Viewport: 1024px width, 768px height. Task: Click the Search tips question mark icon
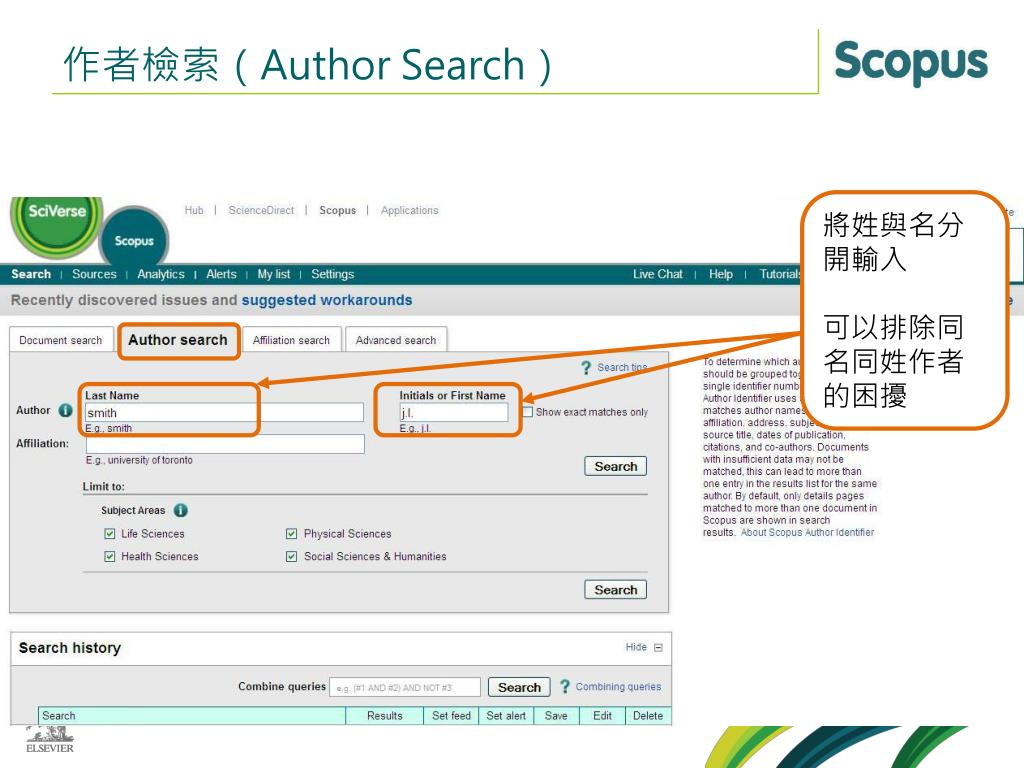586,368
